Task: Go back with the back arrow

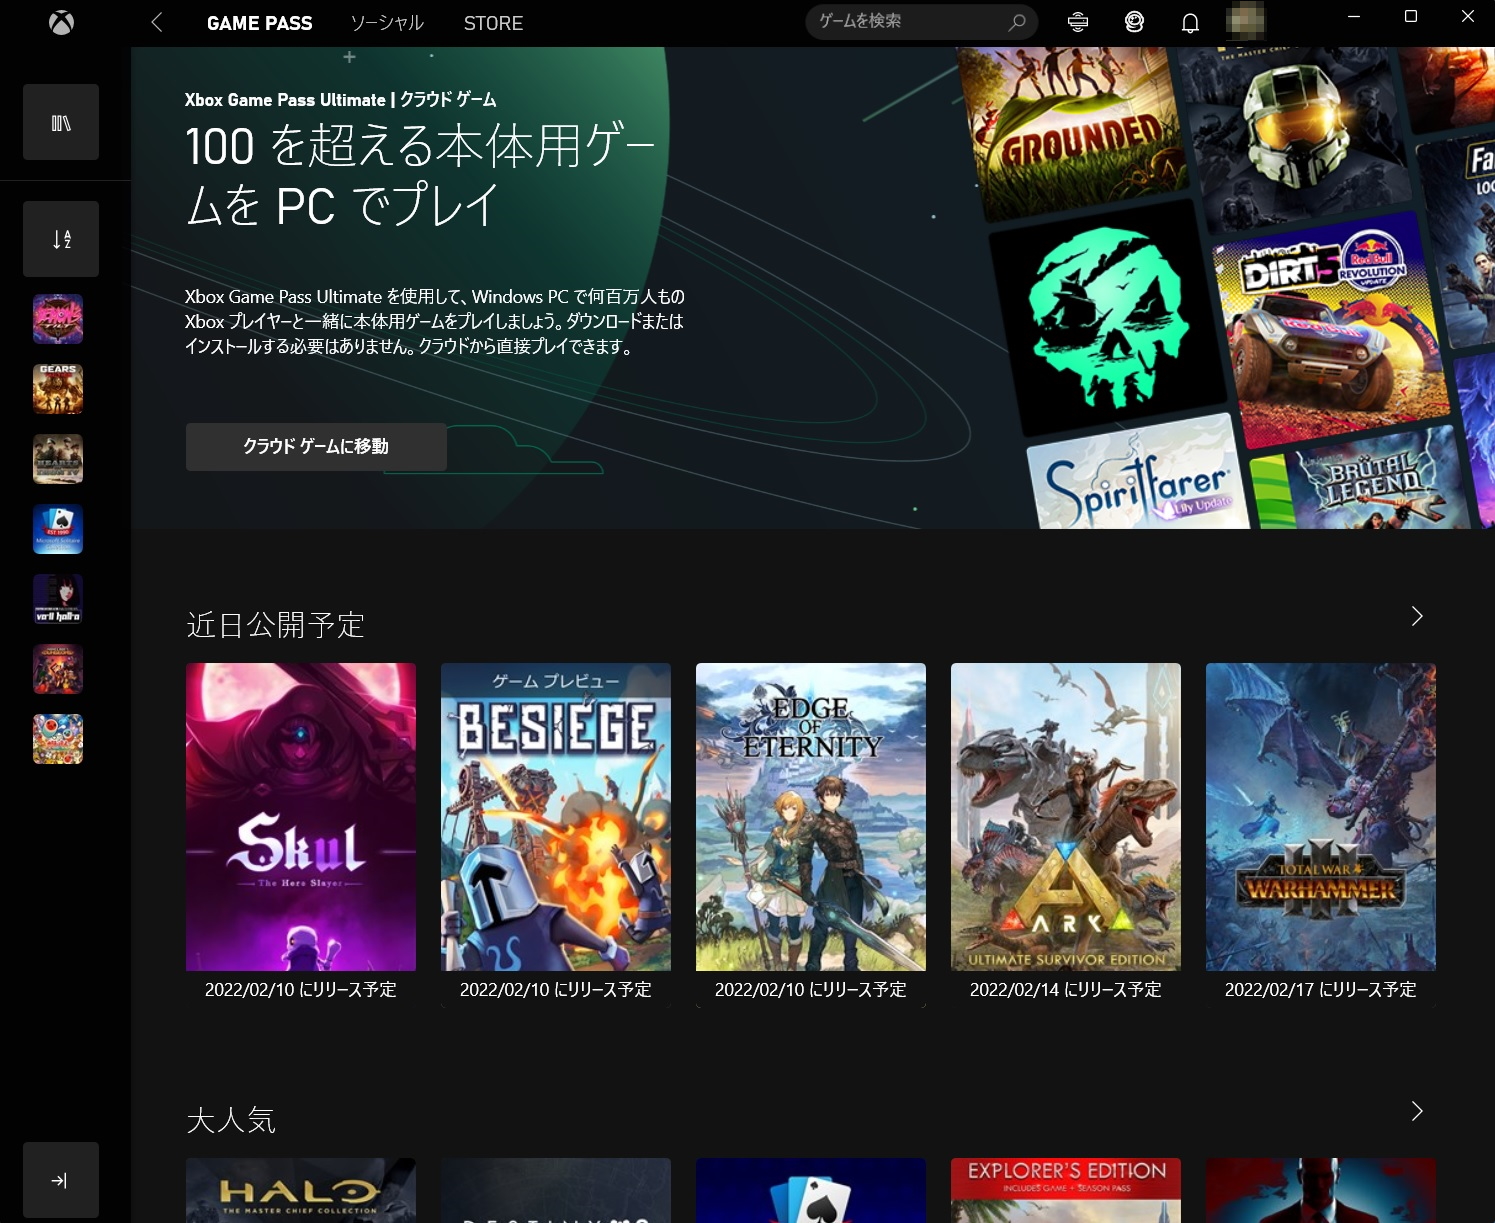Action: click(157, 22)
